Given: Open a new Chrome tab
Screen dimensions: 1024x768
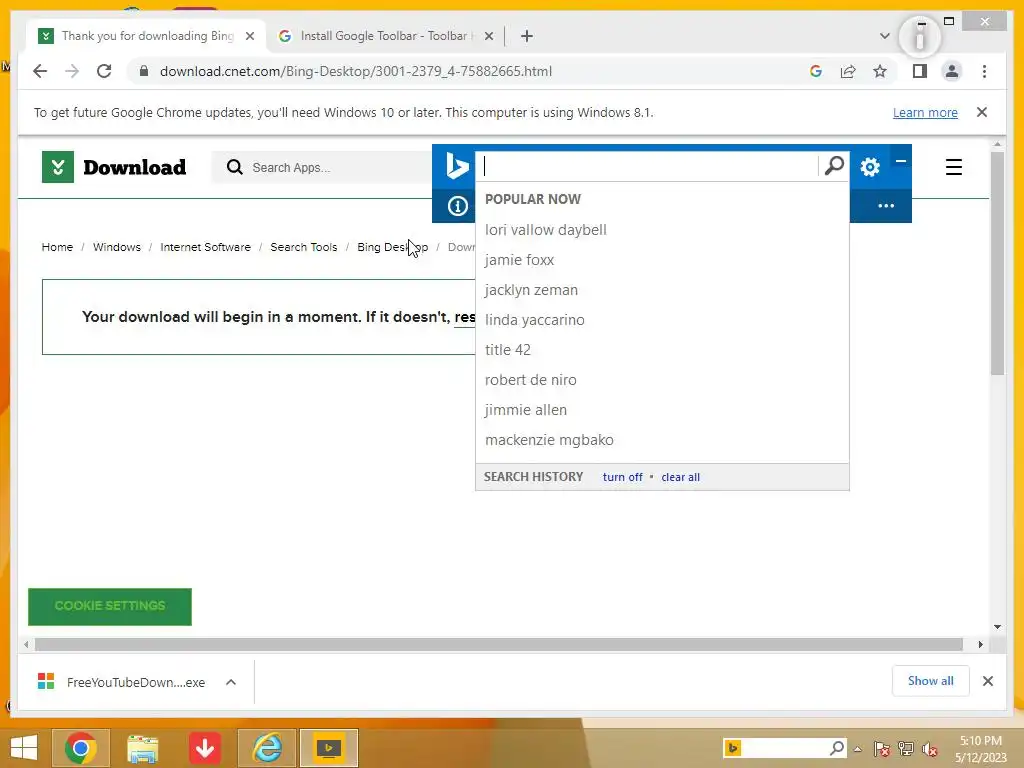Looking at the screenshot, I should (527, 36).
